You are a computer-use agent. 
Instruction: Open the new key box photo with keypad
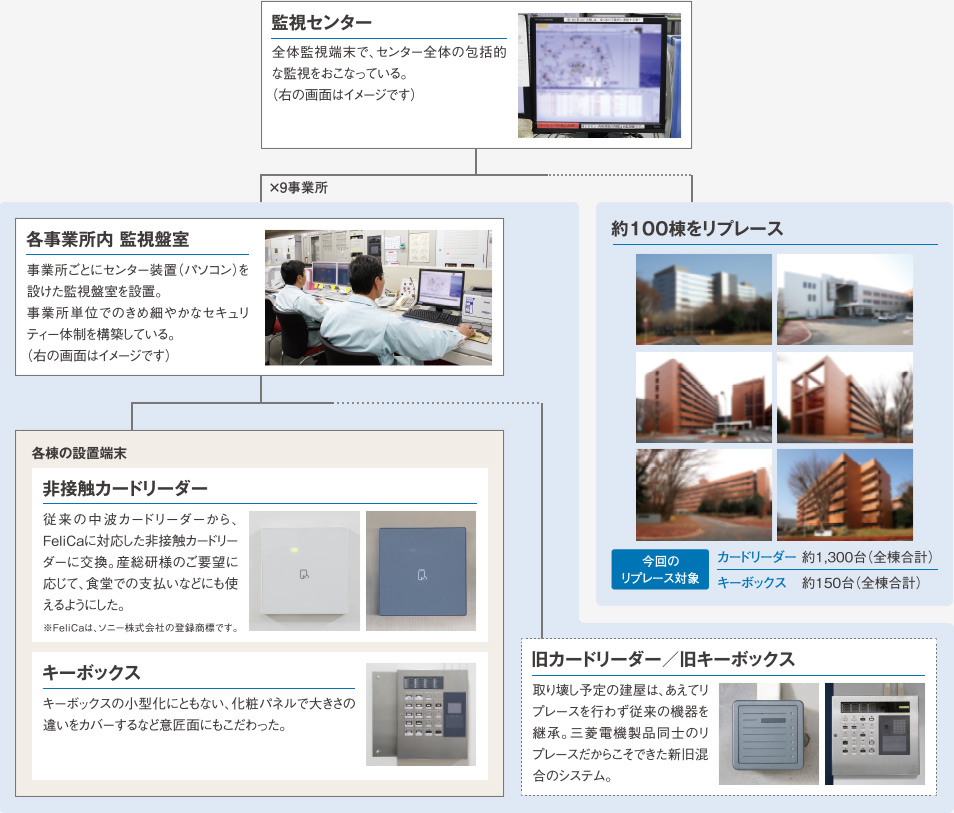(x=420, y=714)
